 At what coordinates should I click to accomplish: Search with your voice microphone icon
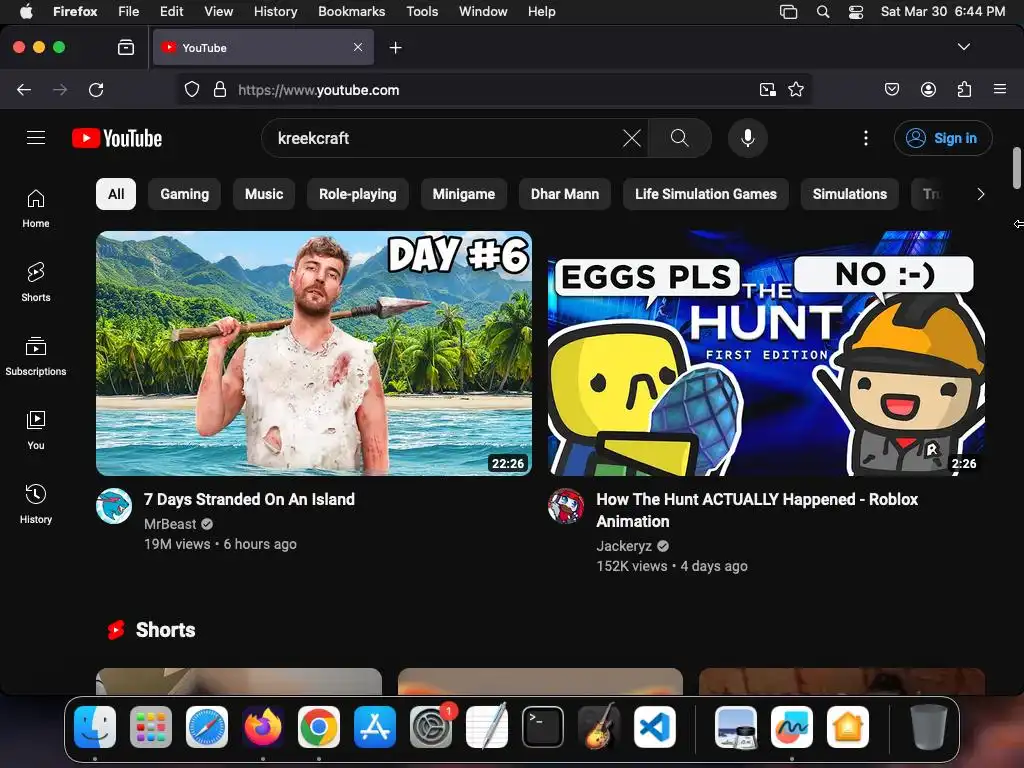pyautogui.click(x=748, y=138)
